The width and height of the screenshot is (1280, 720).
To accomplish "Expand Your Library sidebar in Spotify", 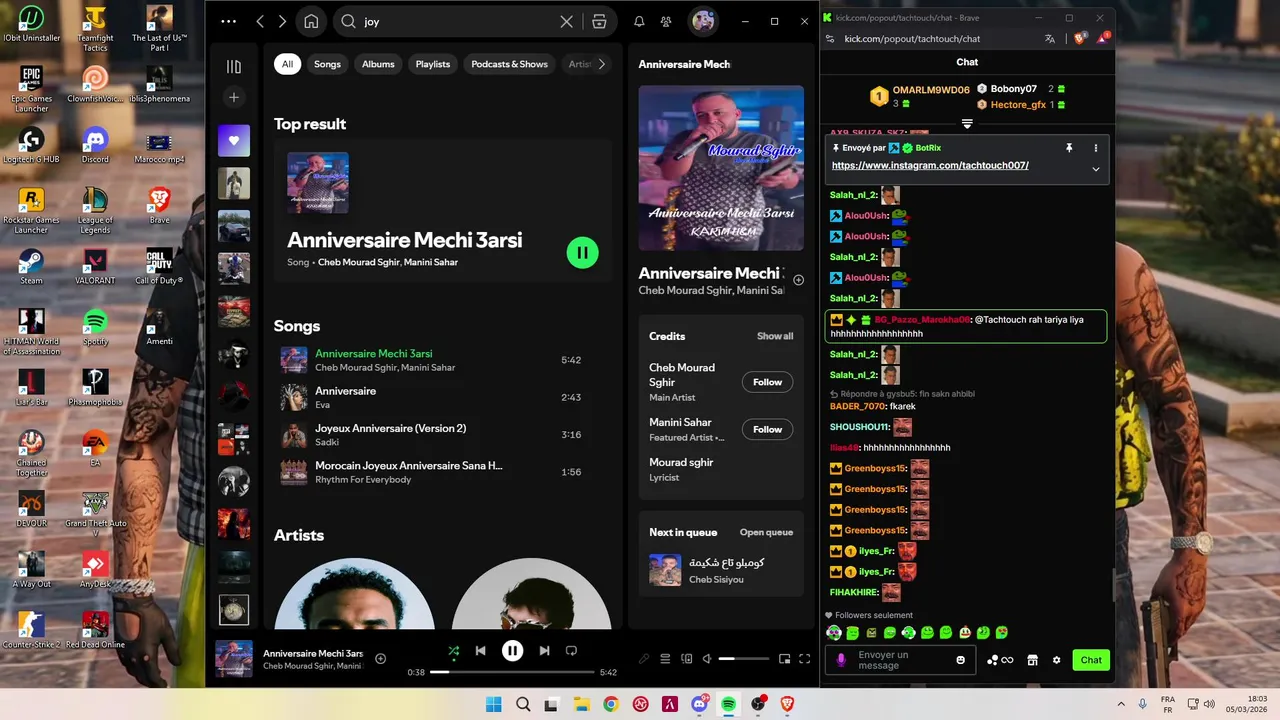I will point(234,67).
